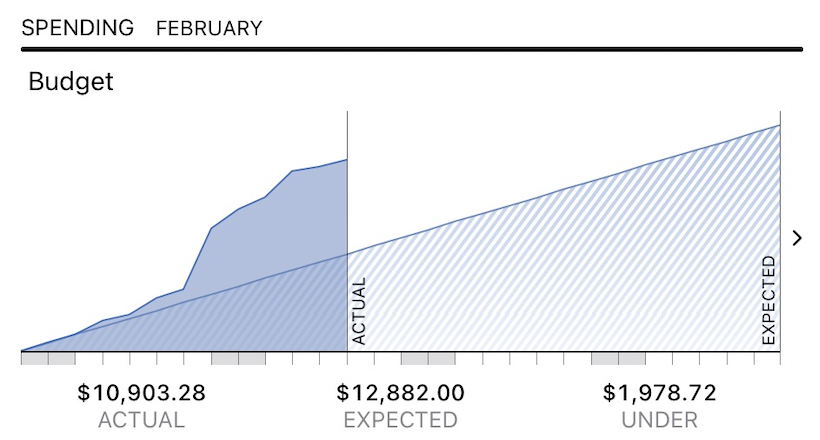Select the second gray weekend marker on timeline
Screen dimensions: 820x440
tap(238, 358)
